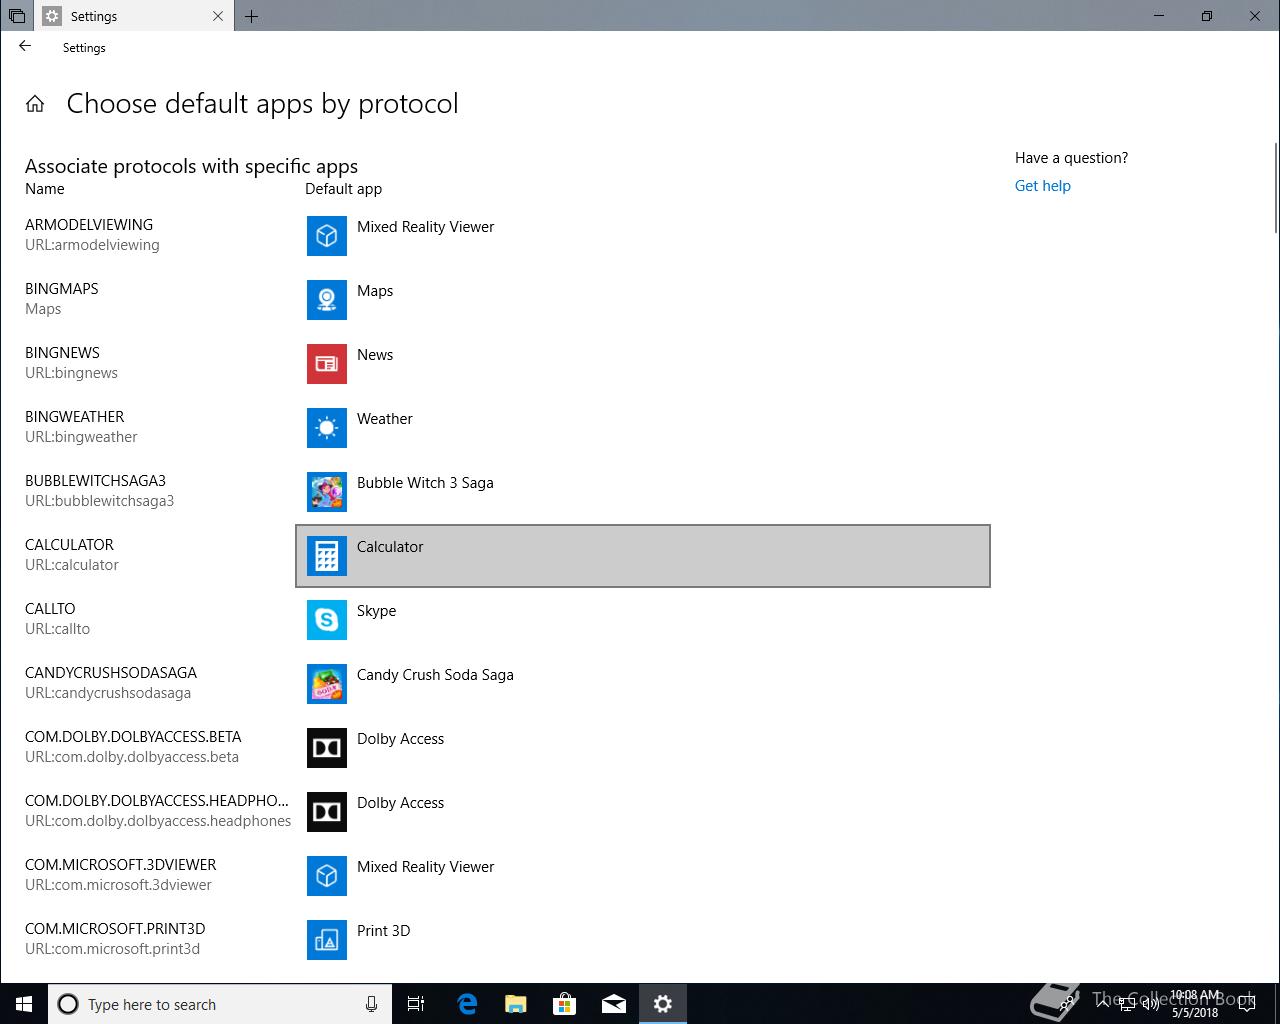Click the CANDYCRUSHSODASAGA protocol name
Image resolution: width=1280 pixels, height=1024 pixels.
(x=111, y=673)
